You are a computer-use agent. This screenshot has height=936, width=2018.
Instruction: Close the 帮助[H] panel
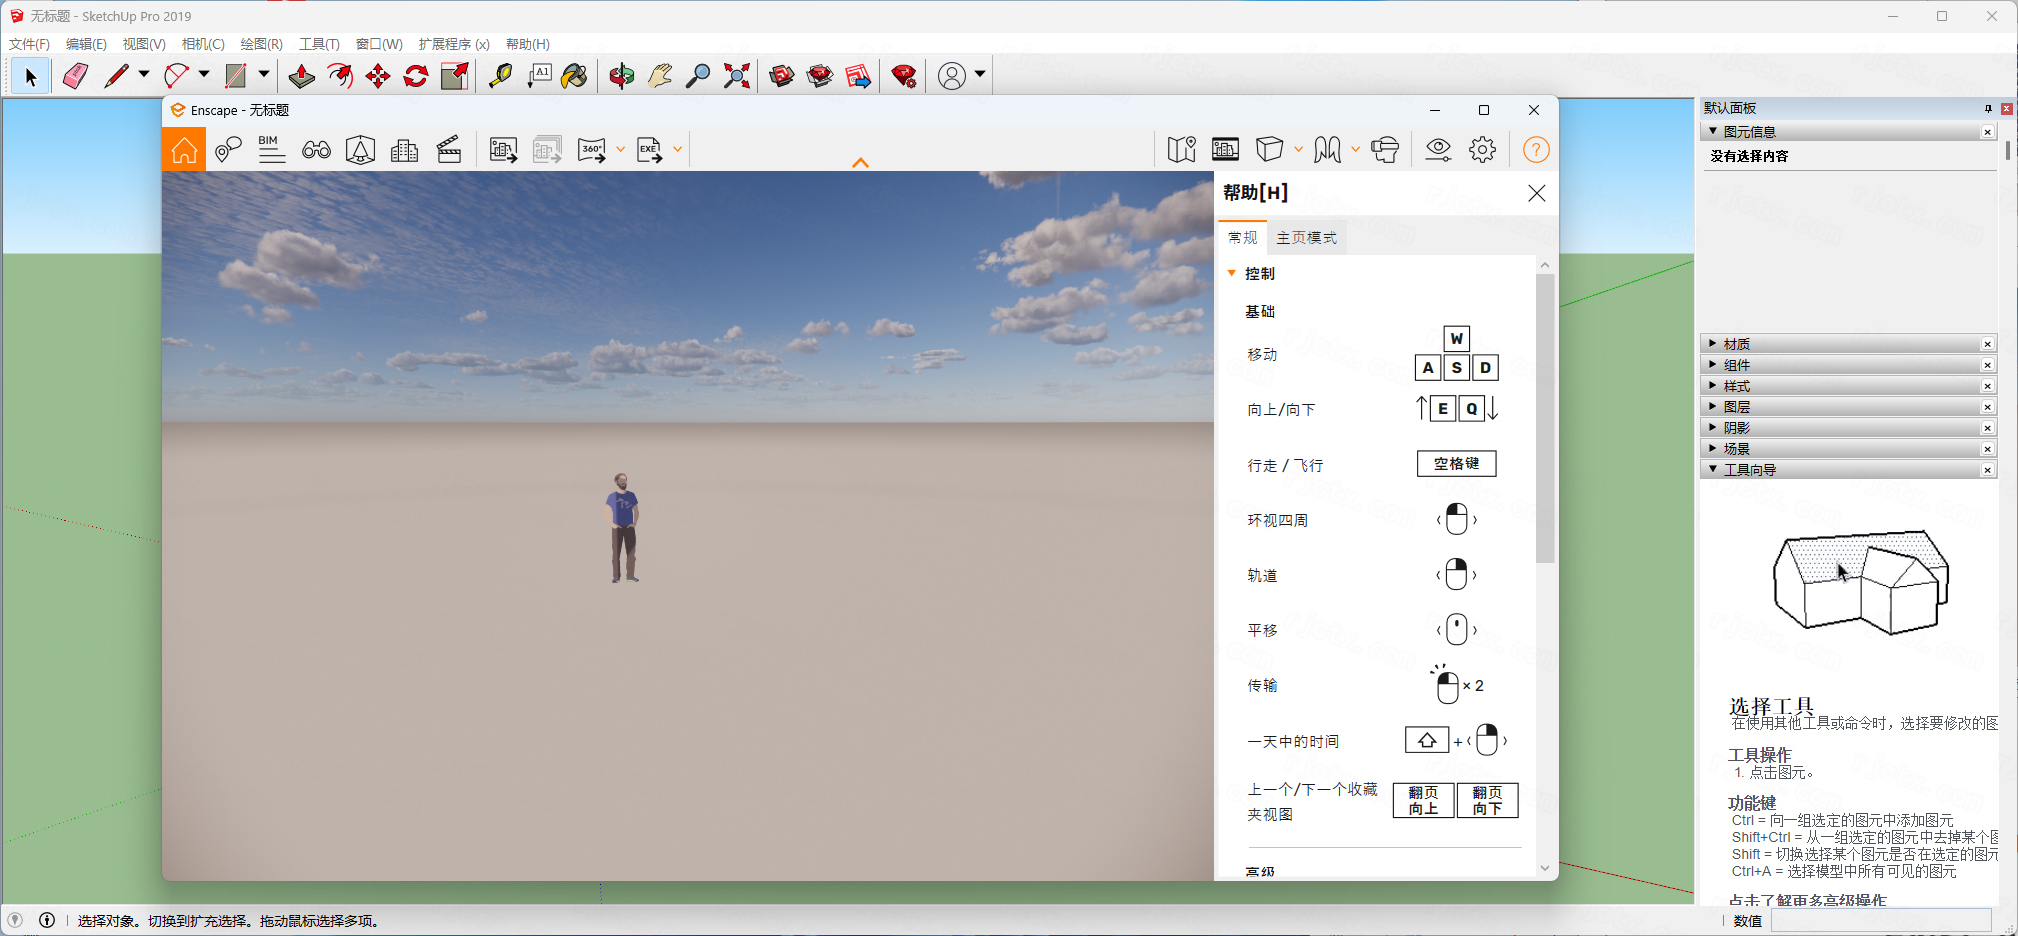click(1537, 193)
